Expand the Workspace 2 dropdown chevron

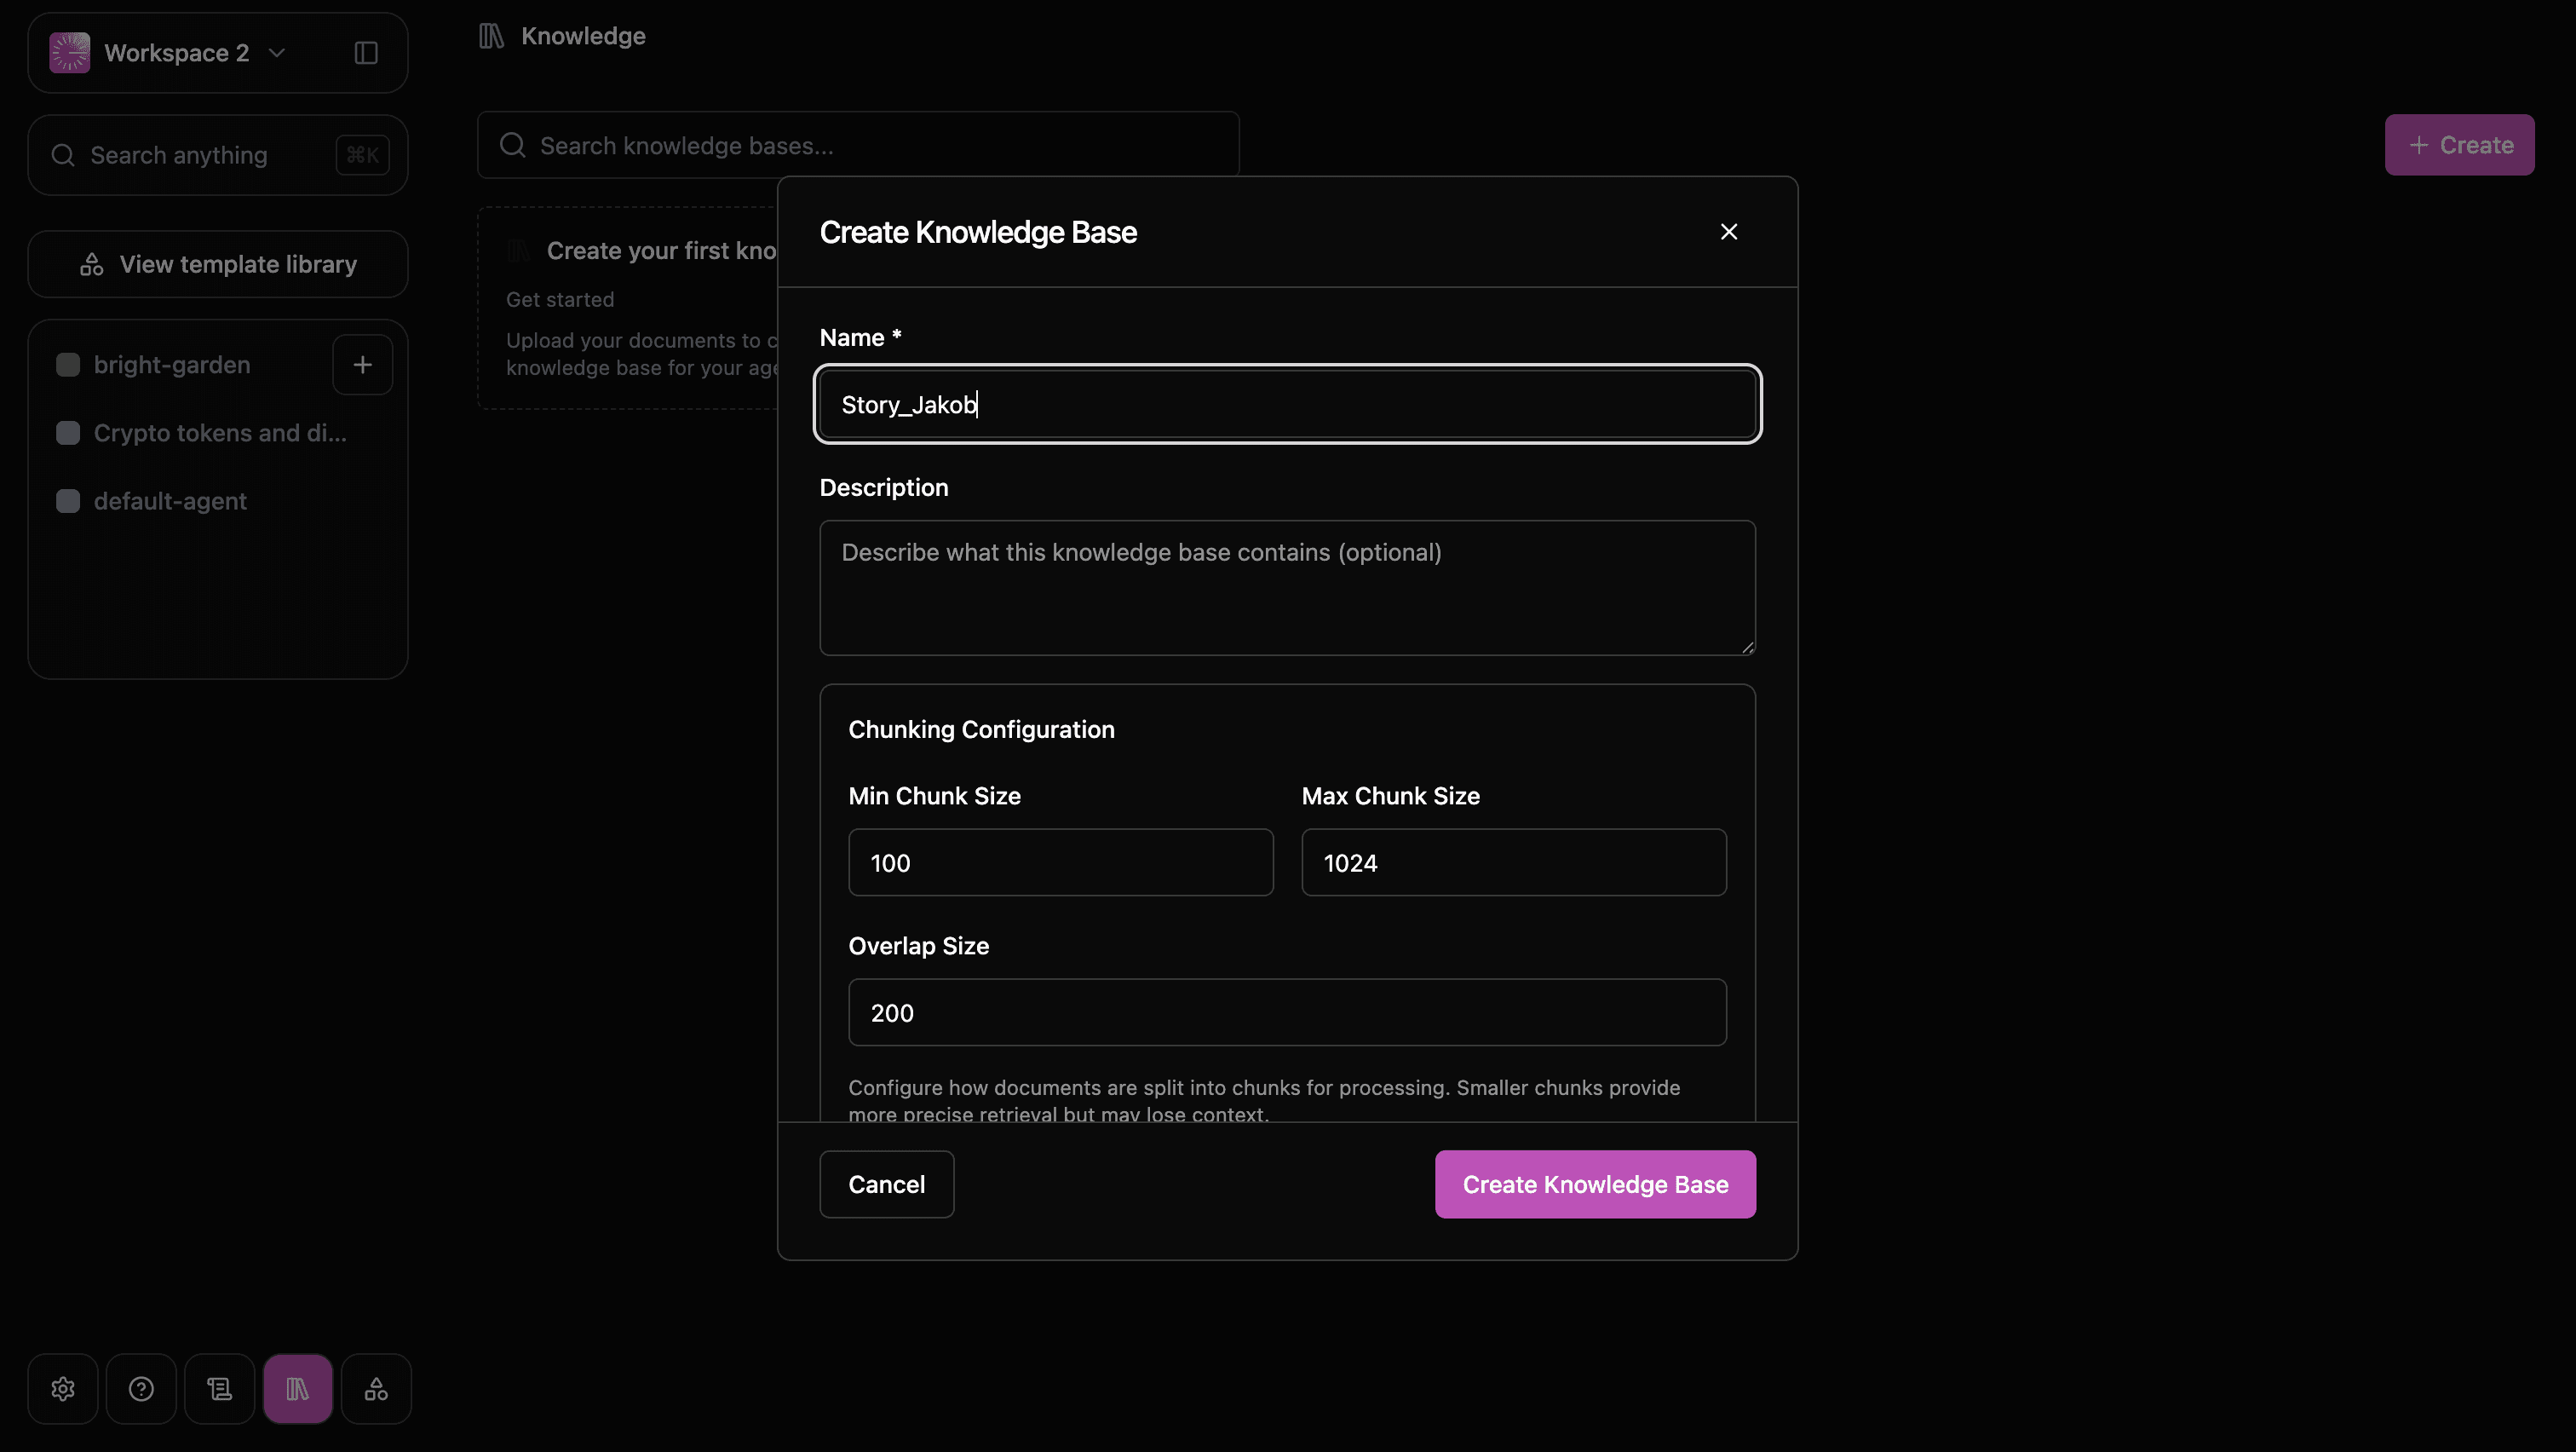tap(278, 54)
